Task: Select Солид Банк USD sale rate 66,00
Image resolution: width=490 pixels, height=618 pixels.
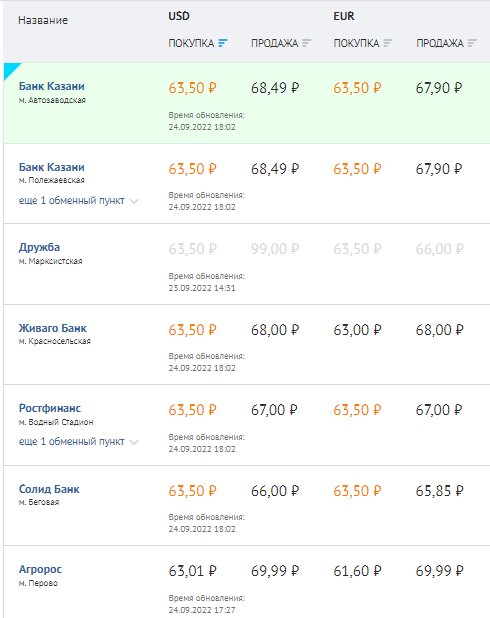Action: [x=275, y=491]
